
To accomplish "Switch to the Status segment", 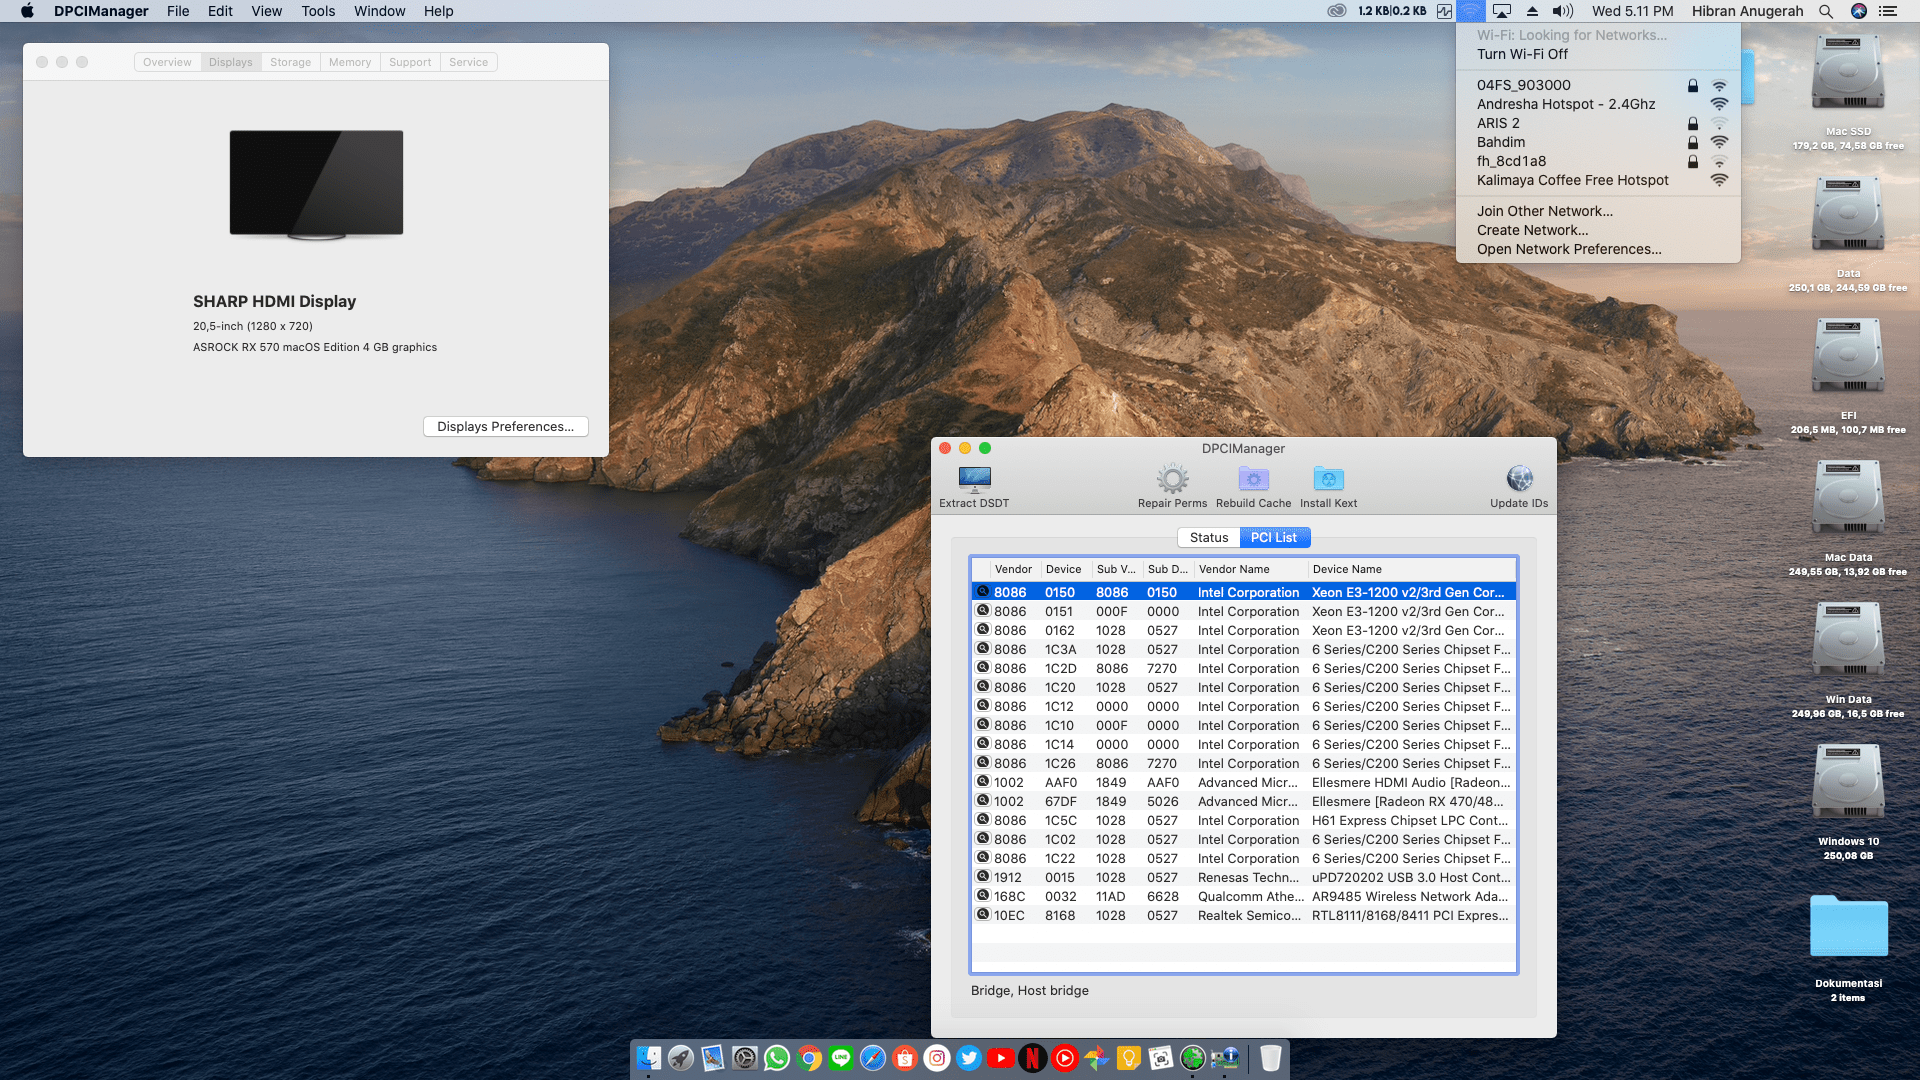I will coord(1208,538).
